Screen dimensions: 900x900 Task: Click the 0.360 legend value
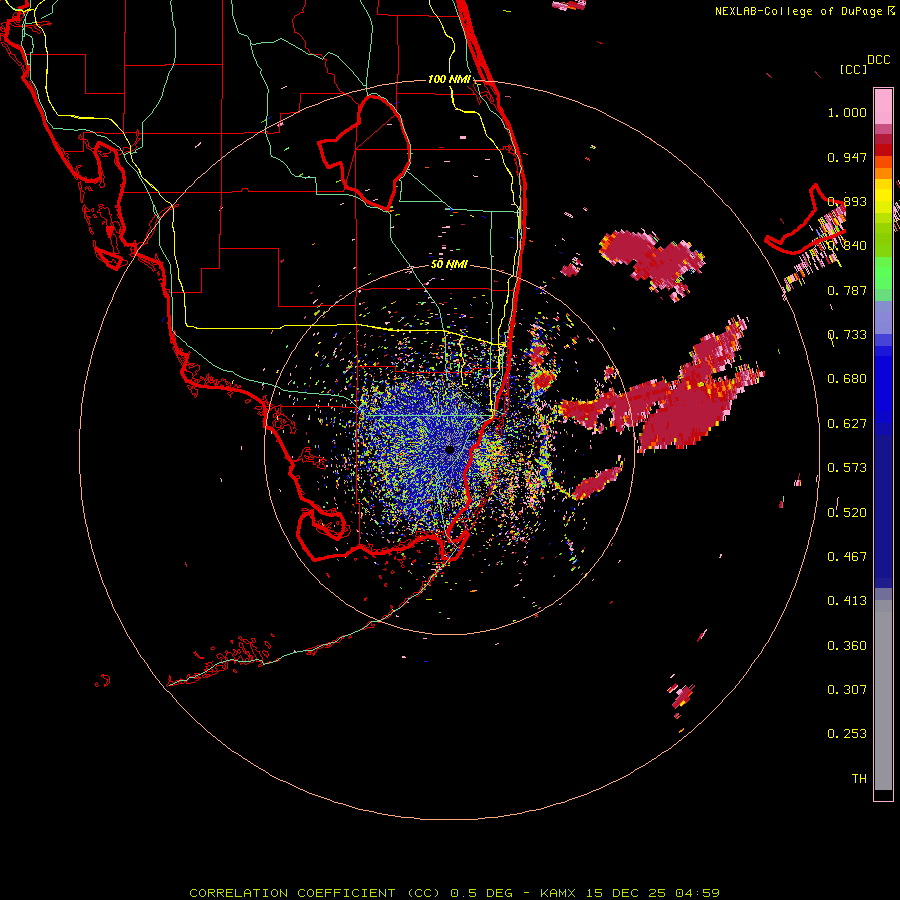point(847,646)
